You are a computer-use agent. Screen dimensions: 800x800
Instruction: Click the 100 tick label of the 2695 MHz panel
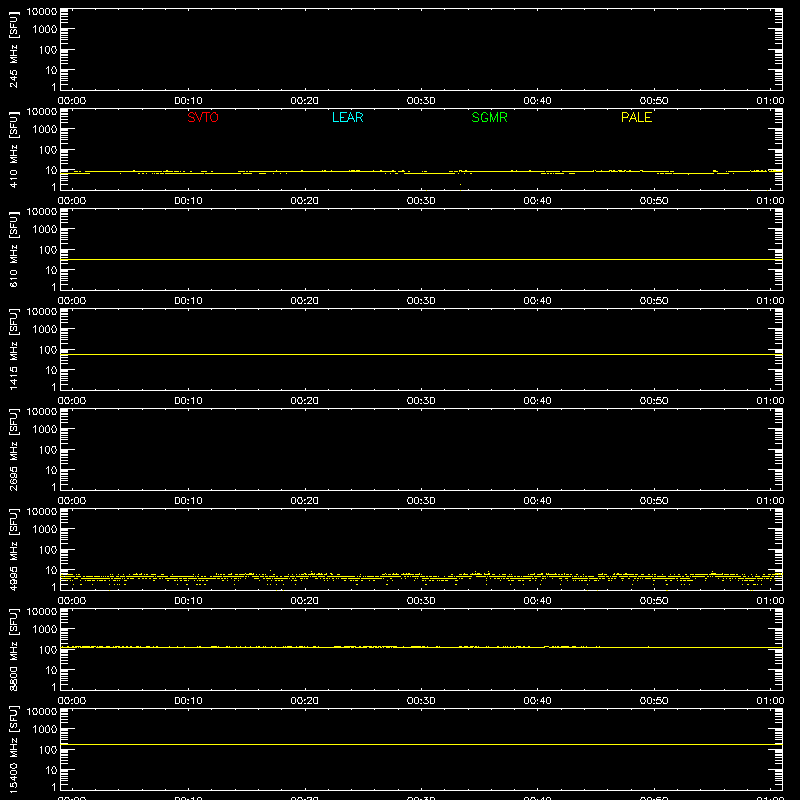[x=47, y=450]
